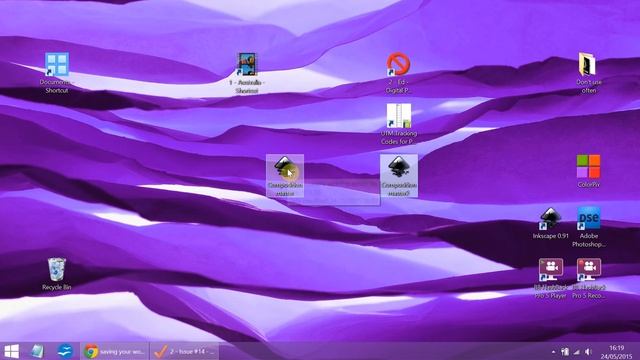Viewport: 640px width, 360px height.
Task: Select the Documents - Shortcut desktop icon
Action: tap(57, 73)
